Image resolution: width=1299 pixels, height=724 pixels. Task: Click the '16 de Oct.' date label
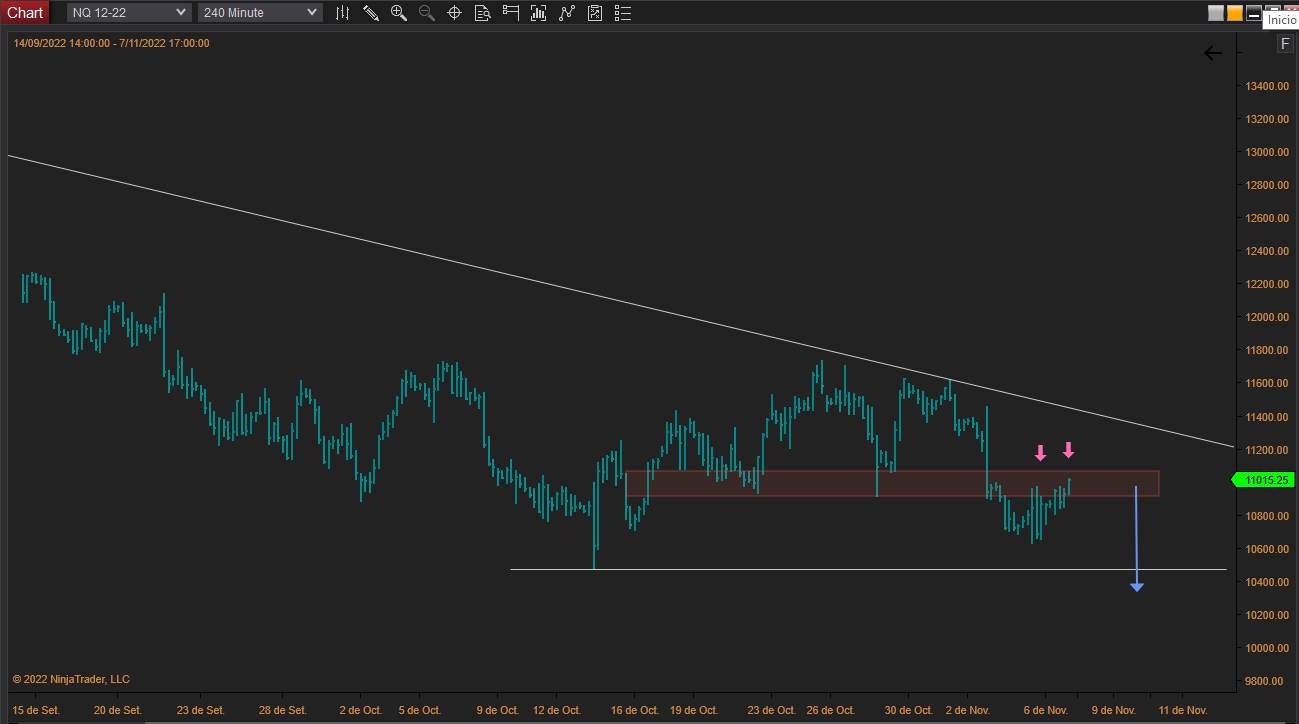636,710
